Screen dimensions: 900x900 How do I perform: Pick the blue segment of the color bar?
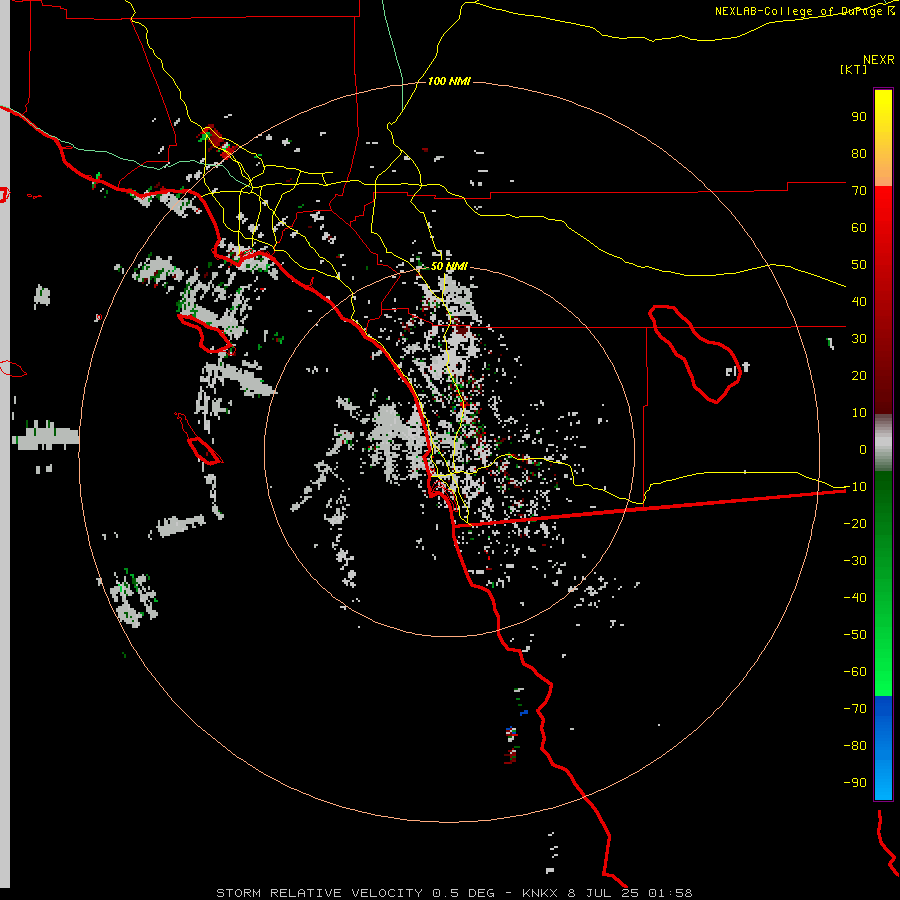pyautogui.click(x=883, y=748)
